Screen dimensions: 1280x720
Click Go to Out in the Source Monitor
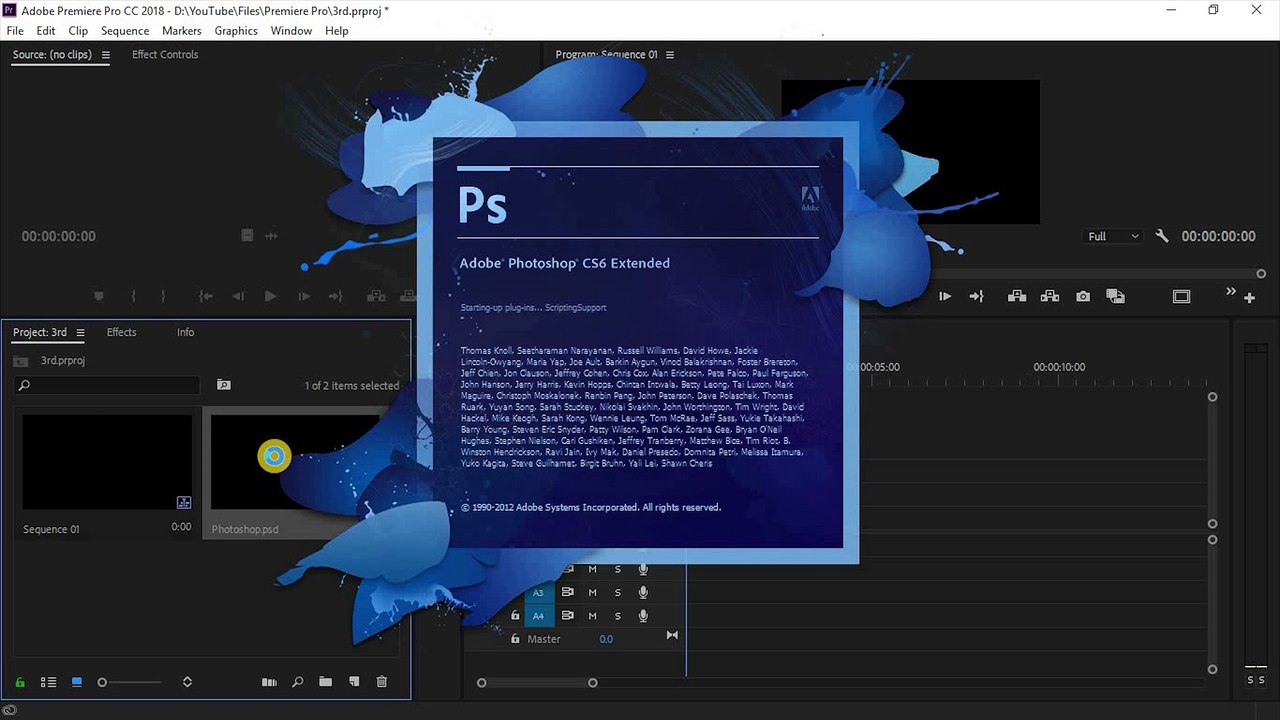click(336, 296)
